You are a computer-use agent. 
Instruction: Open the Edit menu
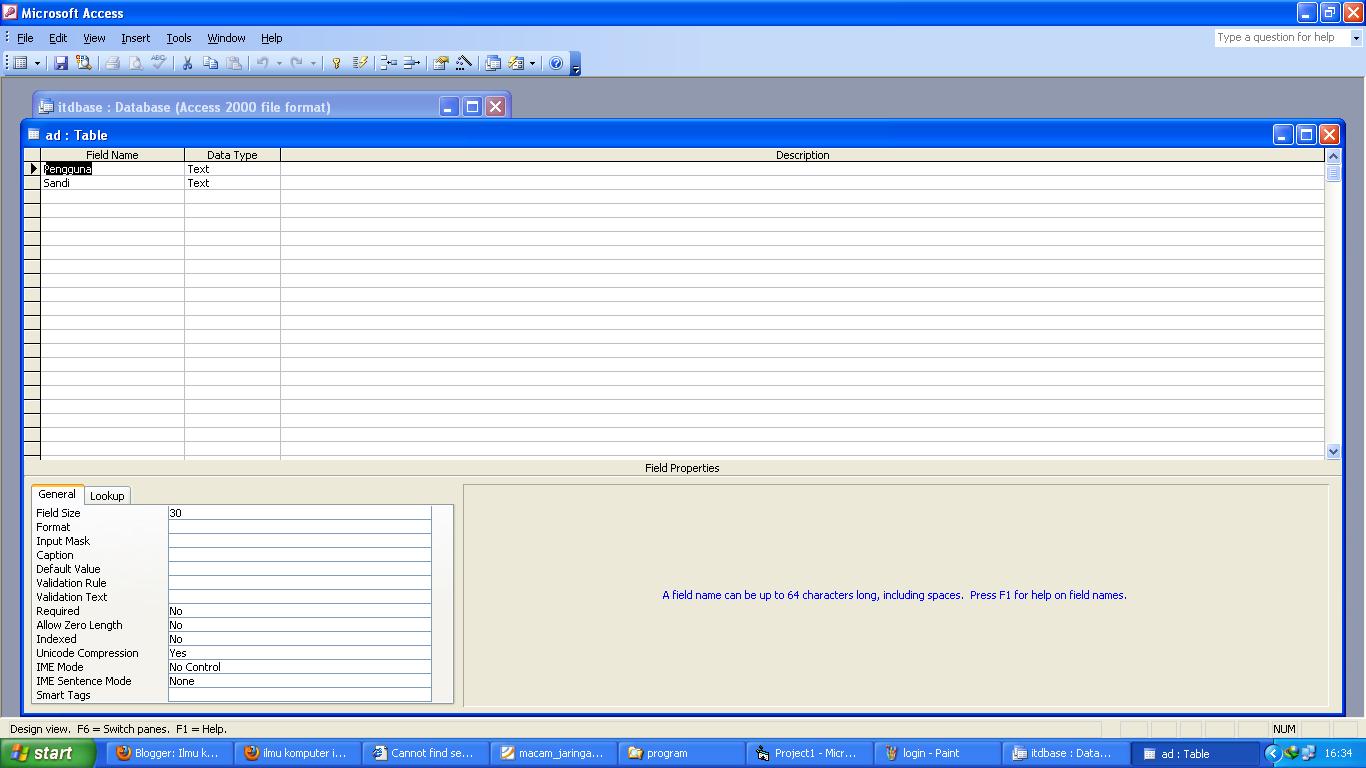click(x=58, y=38)
